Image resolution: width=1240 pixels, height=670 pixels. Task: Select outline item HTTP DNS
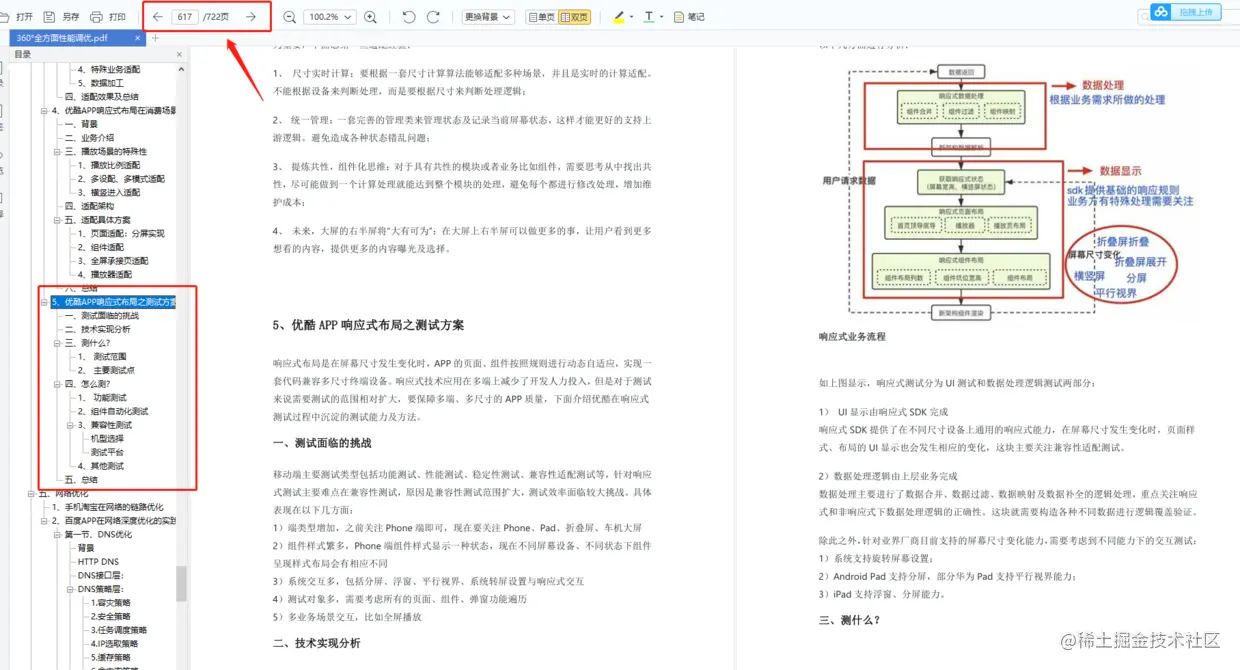click(x=98, y=562)
